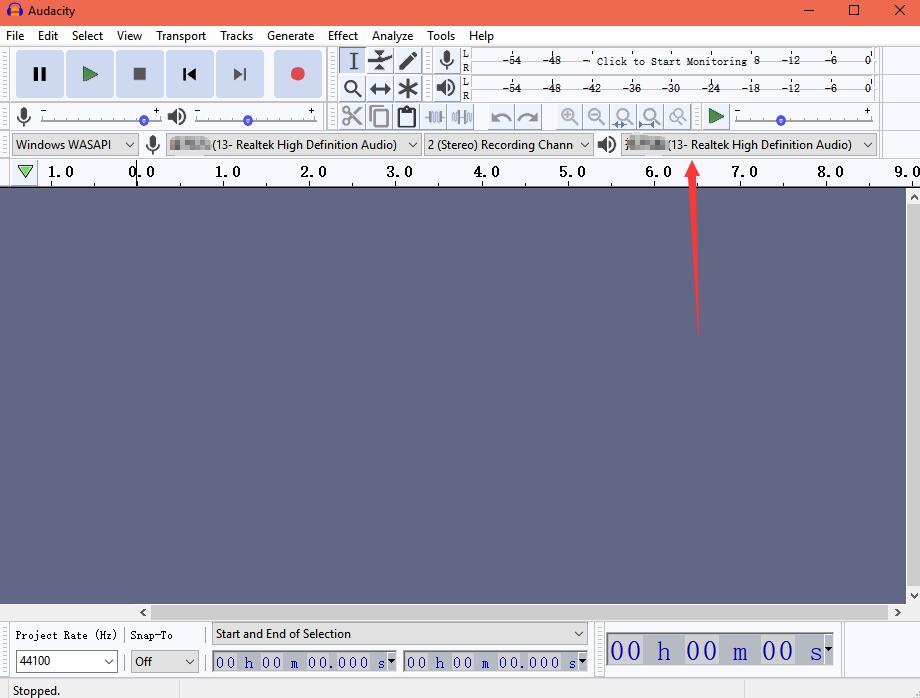Open the 2 (Stereo) Recording Channels dropdown
The image size is (920, 698).
[508, 144]
